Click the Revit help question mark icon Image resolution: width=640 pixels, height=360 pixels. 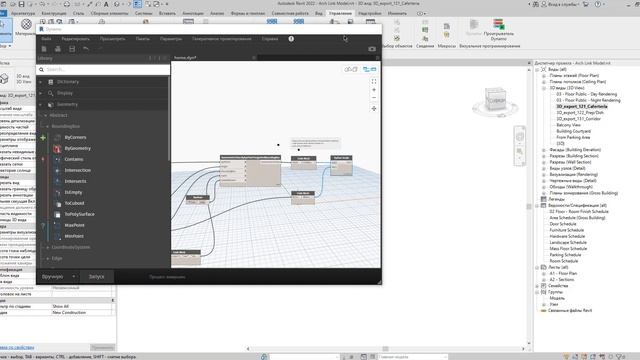pyautogui.click(x=598, y=4)
